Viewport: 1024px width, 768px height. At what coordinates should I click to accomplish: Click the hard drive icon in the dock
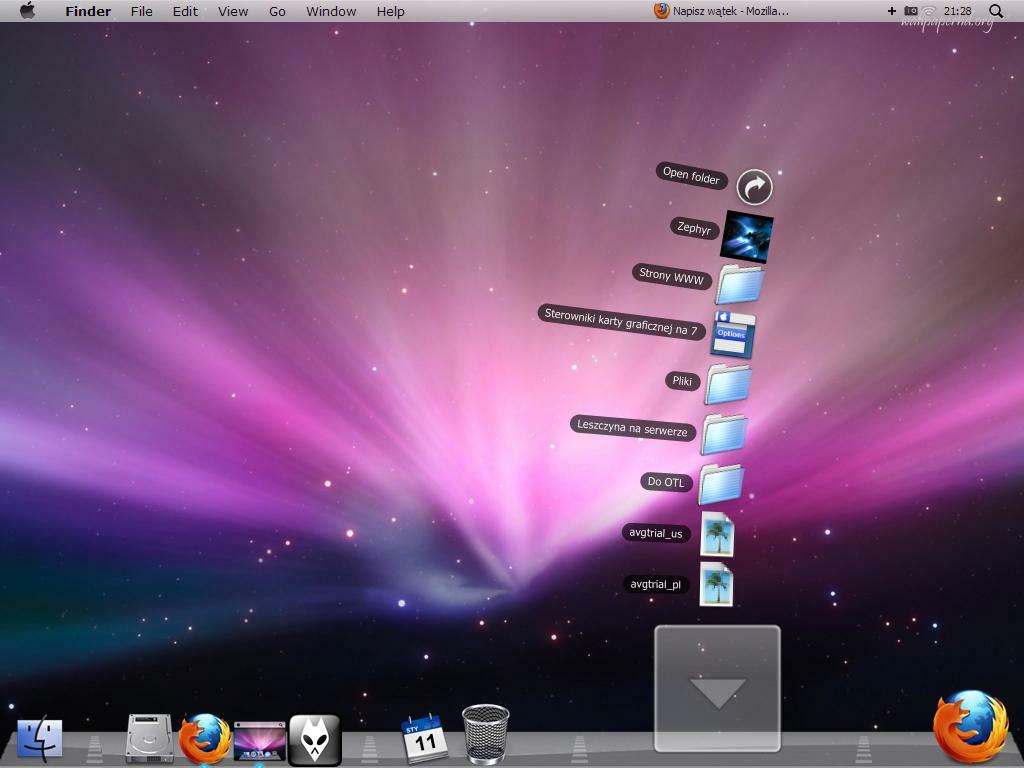tap(149, 739)
